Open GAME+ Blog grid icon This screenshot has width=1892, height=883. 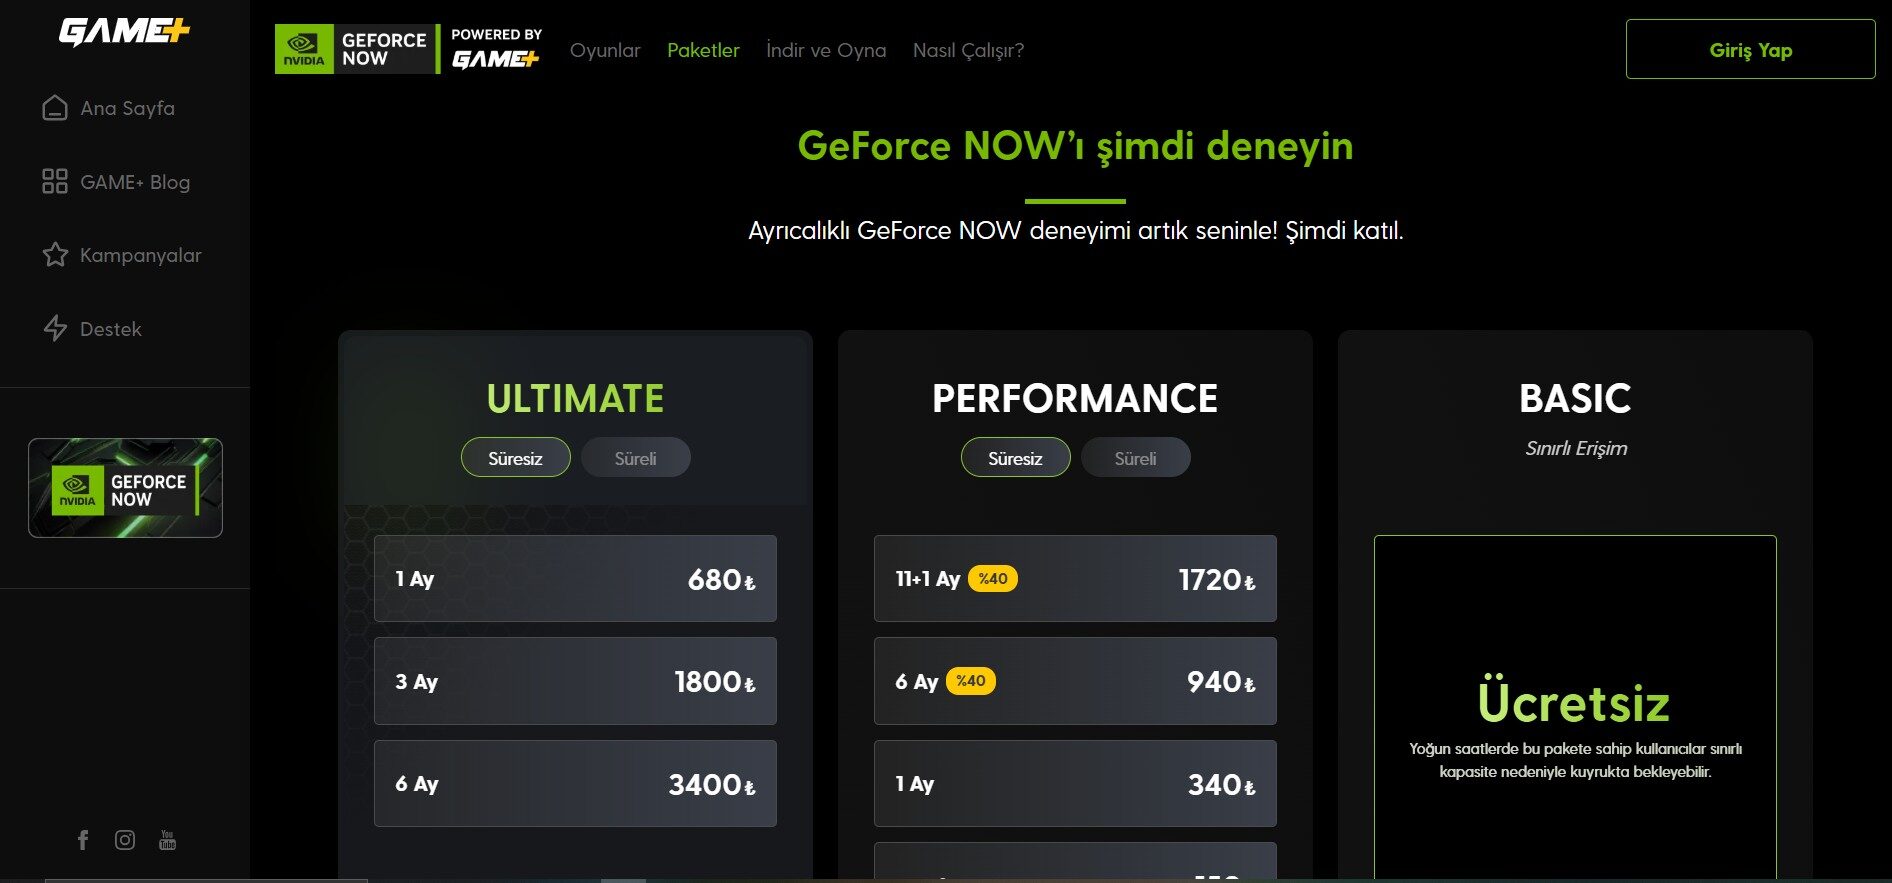click(55, 181)
